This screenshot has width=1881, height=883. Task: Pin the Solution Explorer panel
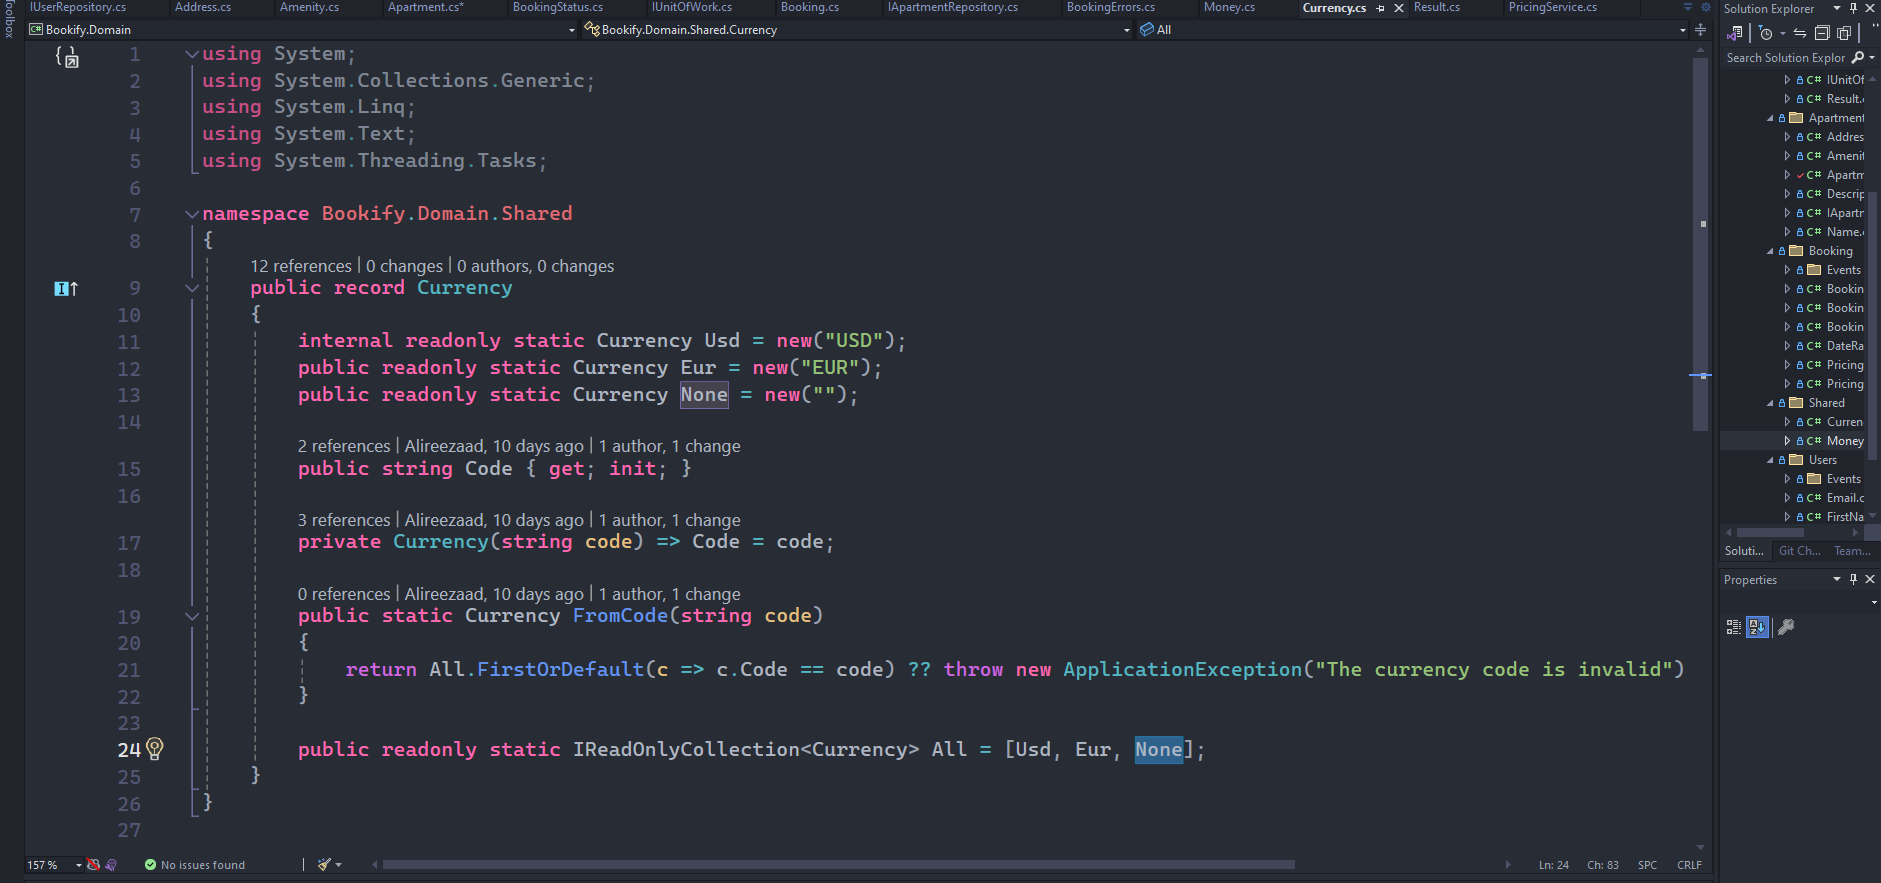coord(1853,8)
